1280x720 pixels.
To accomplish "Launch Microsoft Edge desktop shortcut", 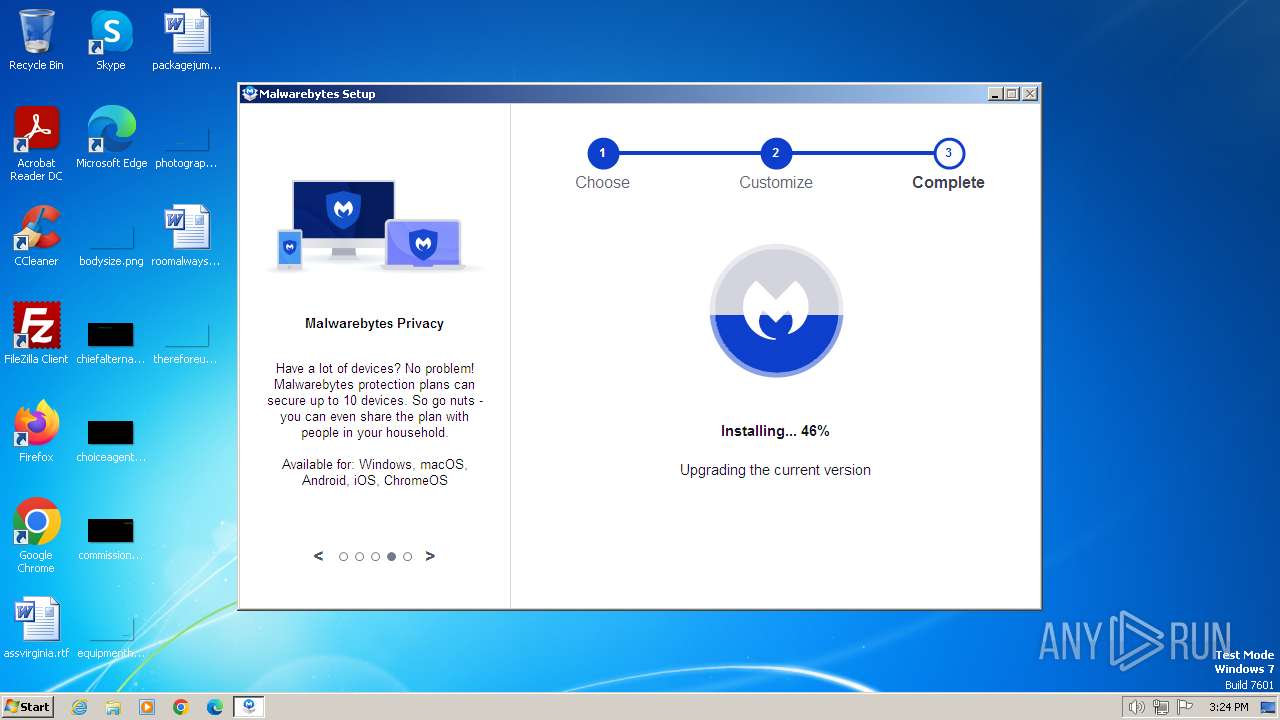I will (x=111, y=138).
